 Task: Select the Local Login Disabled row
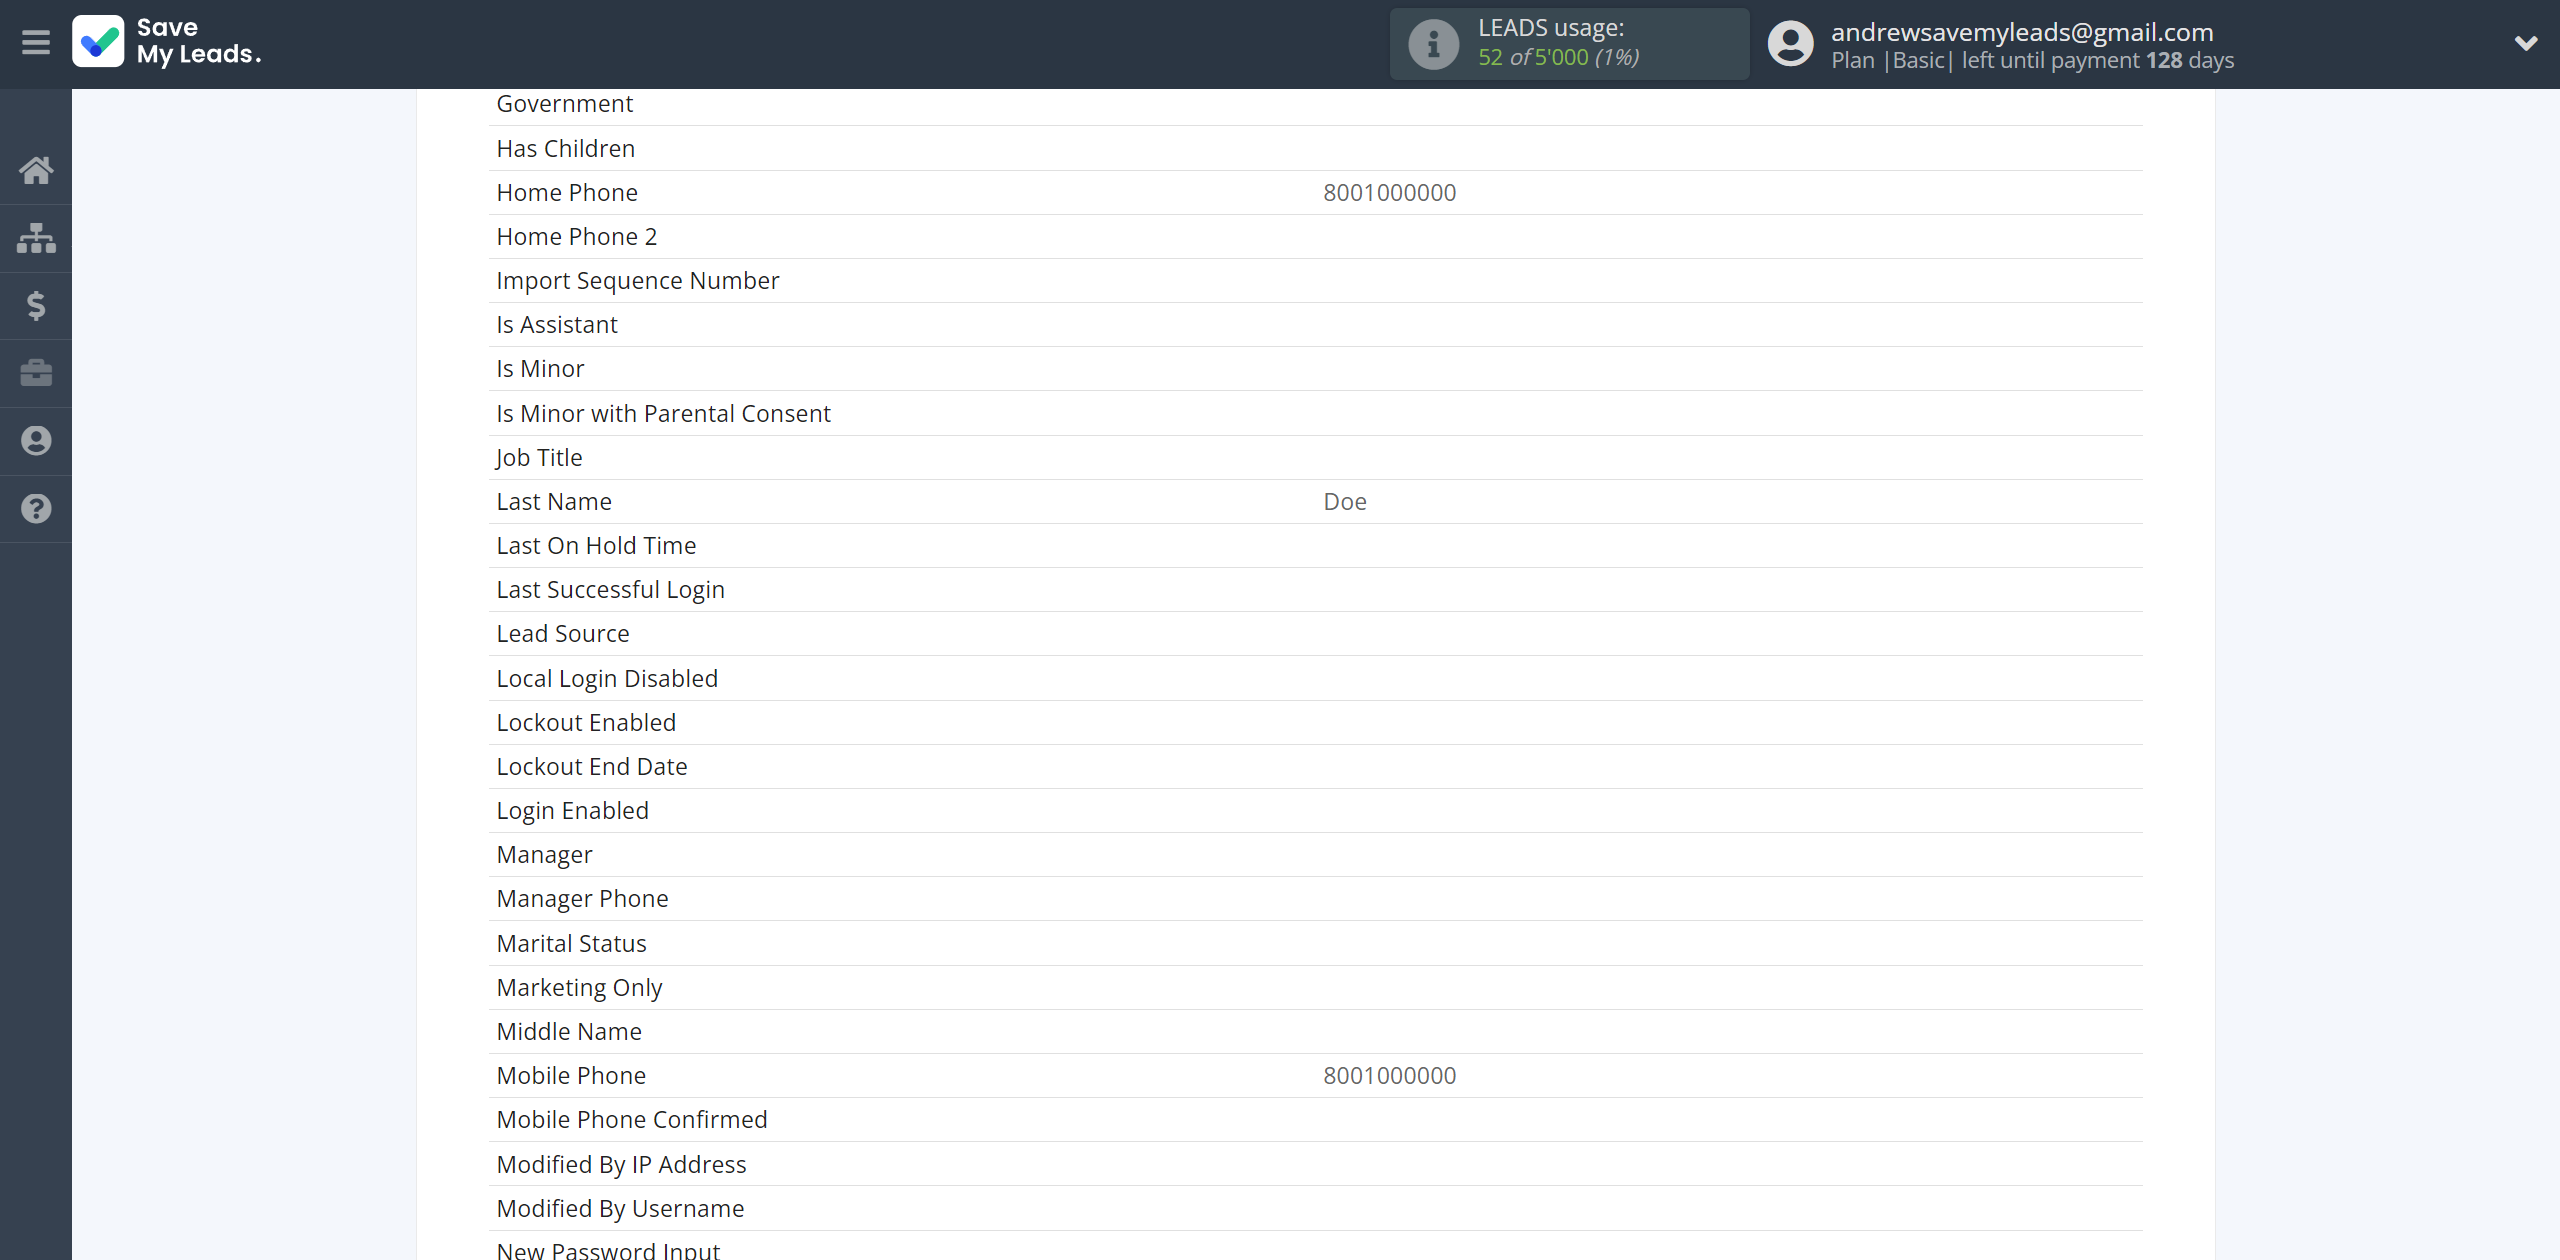pos(1315,678)
